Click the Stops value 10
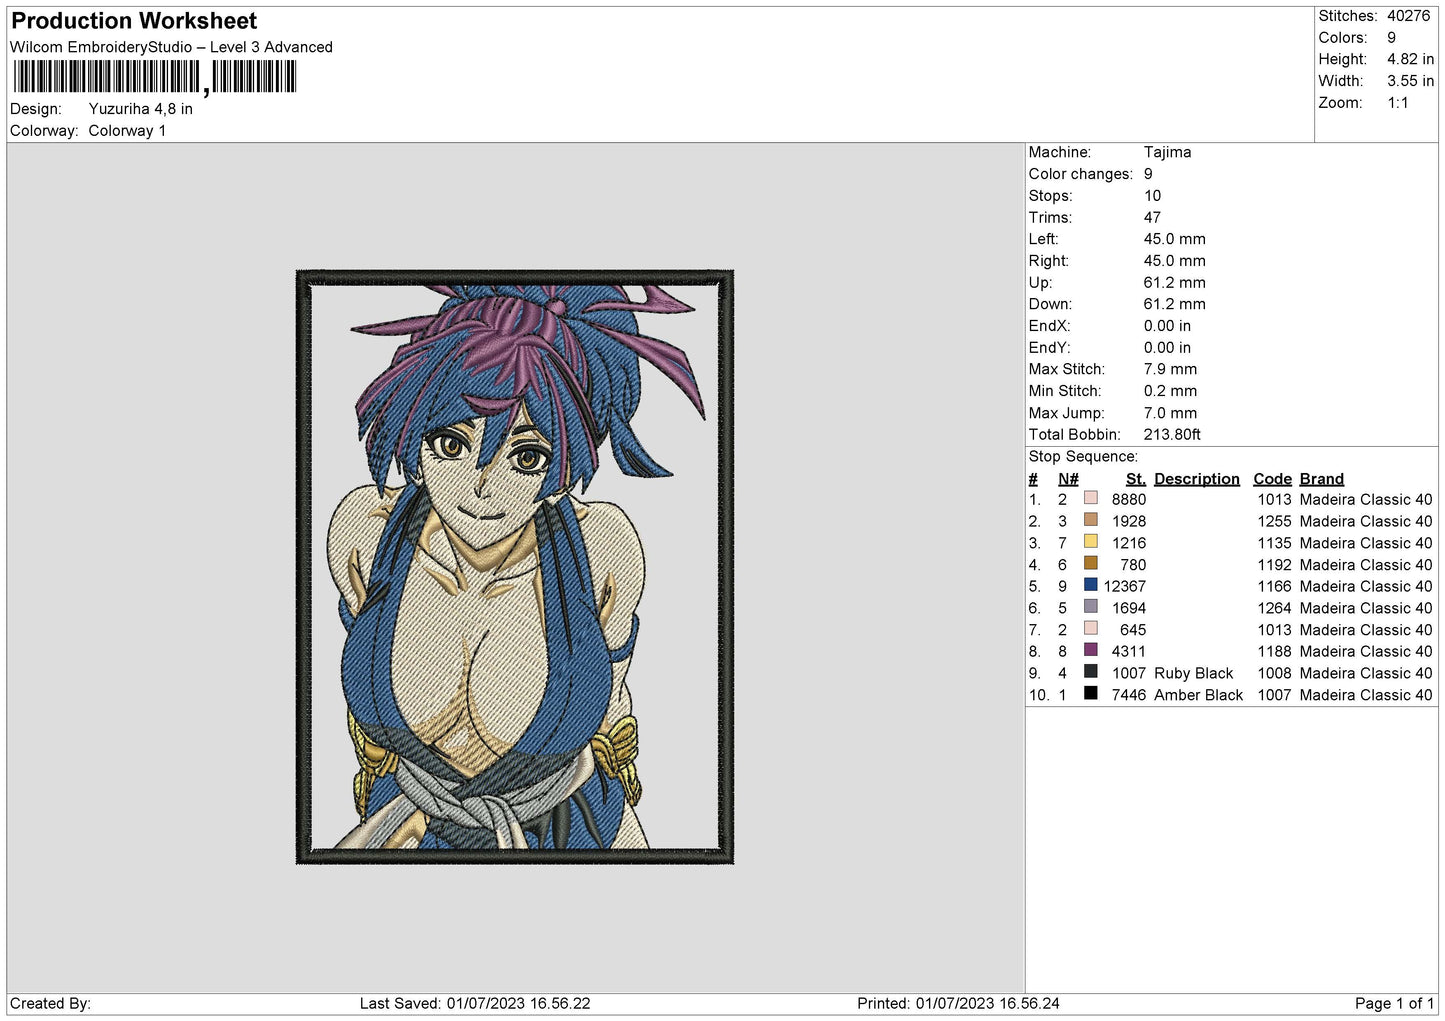Image resolution: width=1445 pixels, height=1021 pixels. pos(1152,196)
